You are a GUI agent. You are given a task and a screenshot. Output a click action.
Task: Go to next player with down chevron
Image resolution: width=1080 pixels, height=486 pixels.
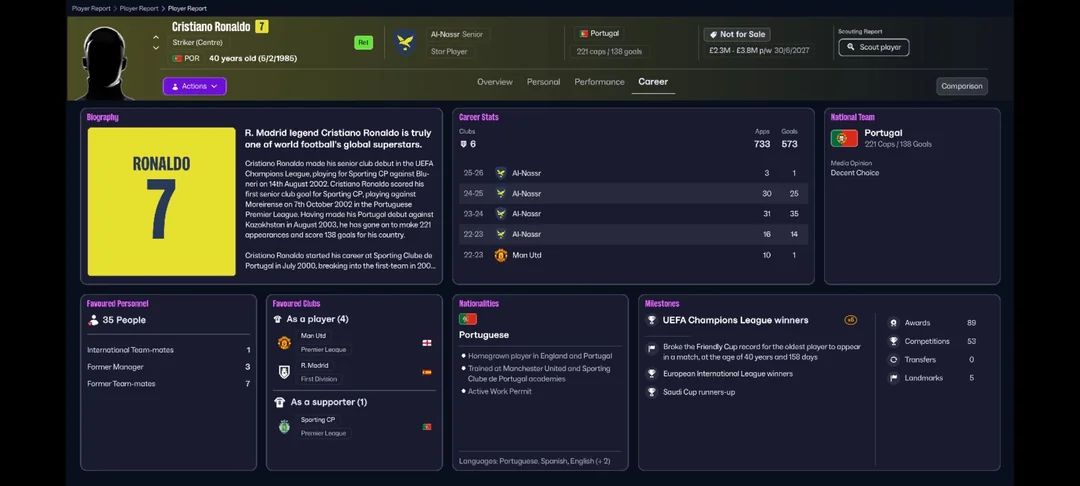156,48
